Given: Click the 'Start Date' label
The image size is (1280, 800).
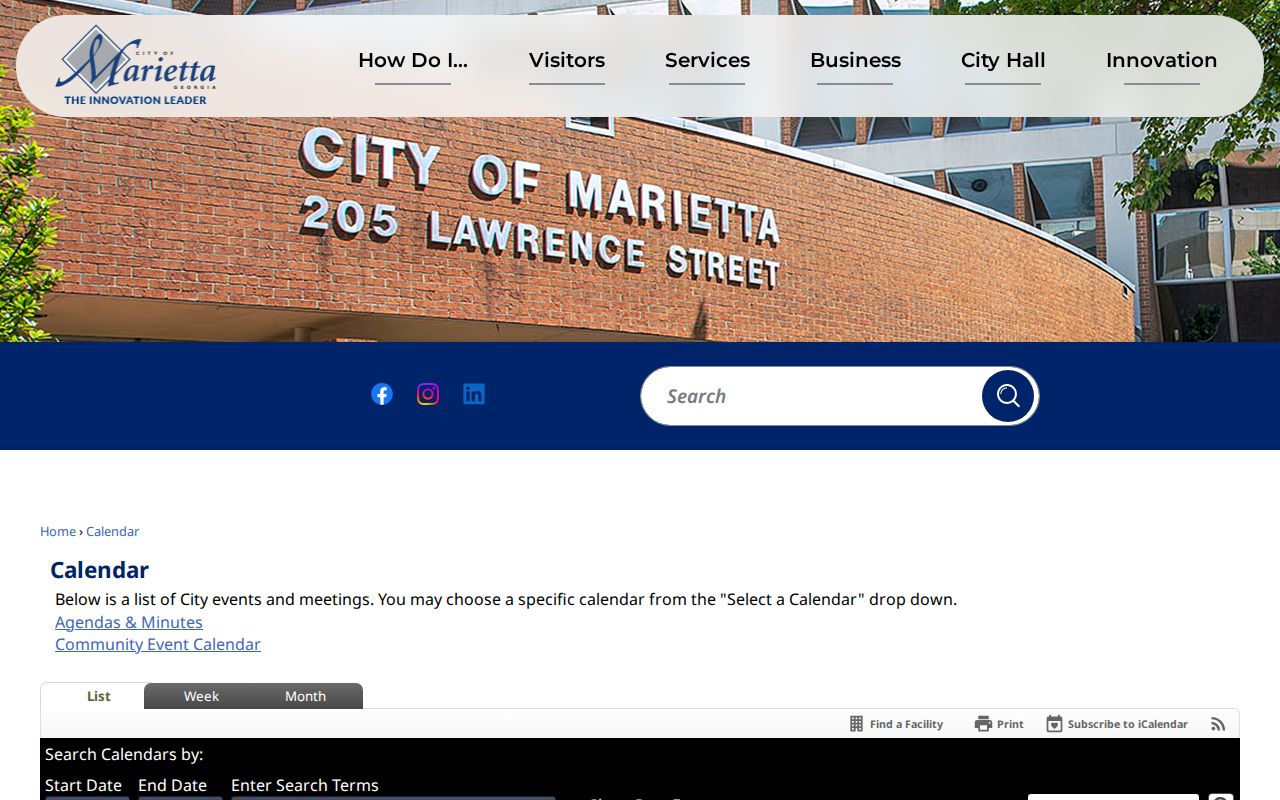Looking at the screenshot, I should point(83,785).
